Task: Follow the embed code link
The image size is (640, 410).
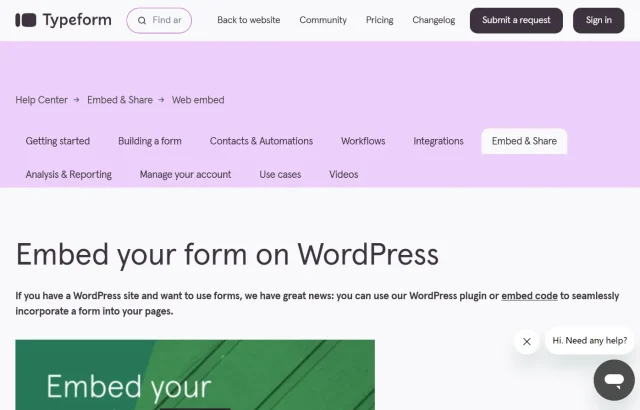Action: 529,296
